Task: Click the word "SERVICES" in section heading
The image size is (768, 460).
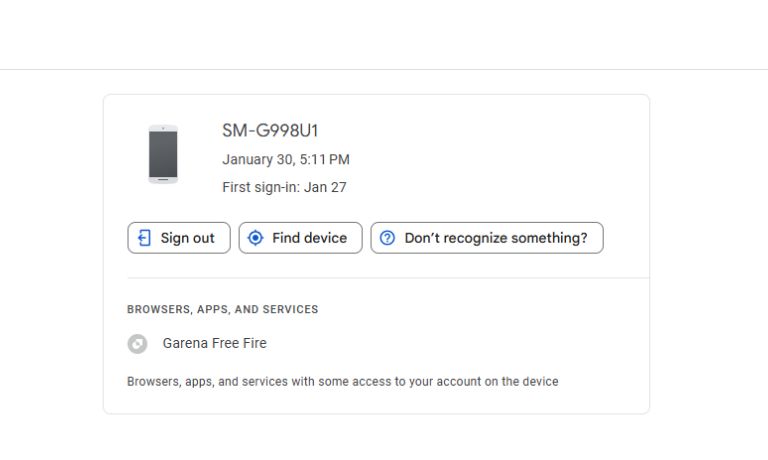Action: tap(290, 310)
